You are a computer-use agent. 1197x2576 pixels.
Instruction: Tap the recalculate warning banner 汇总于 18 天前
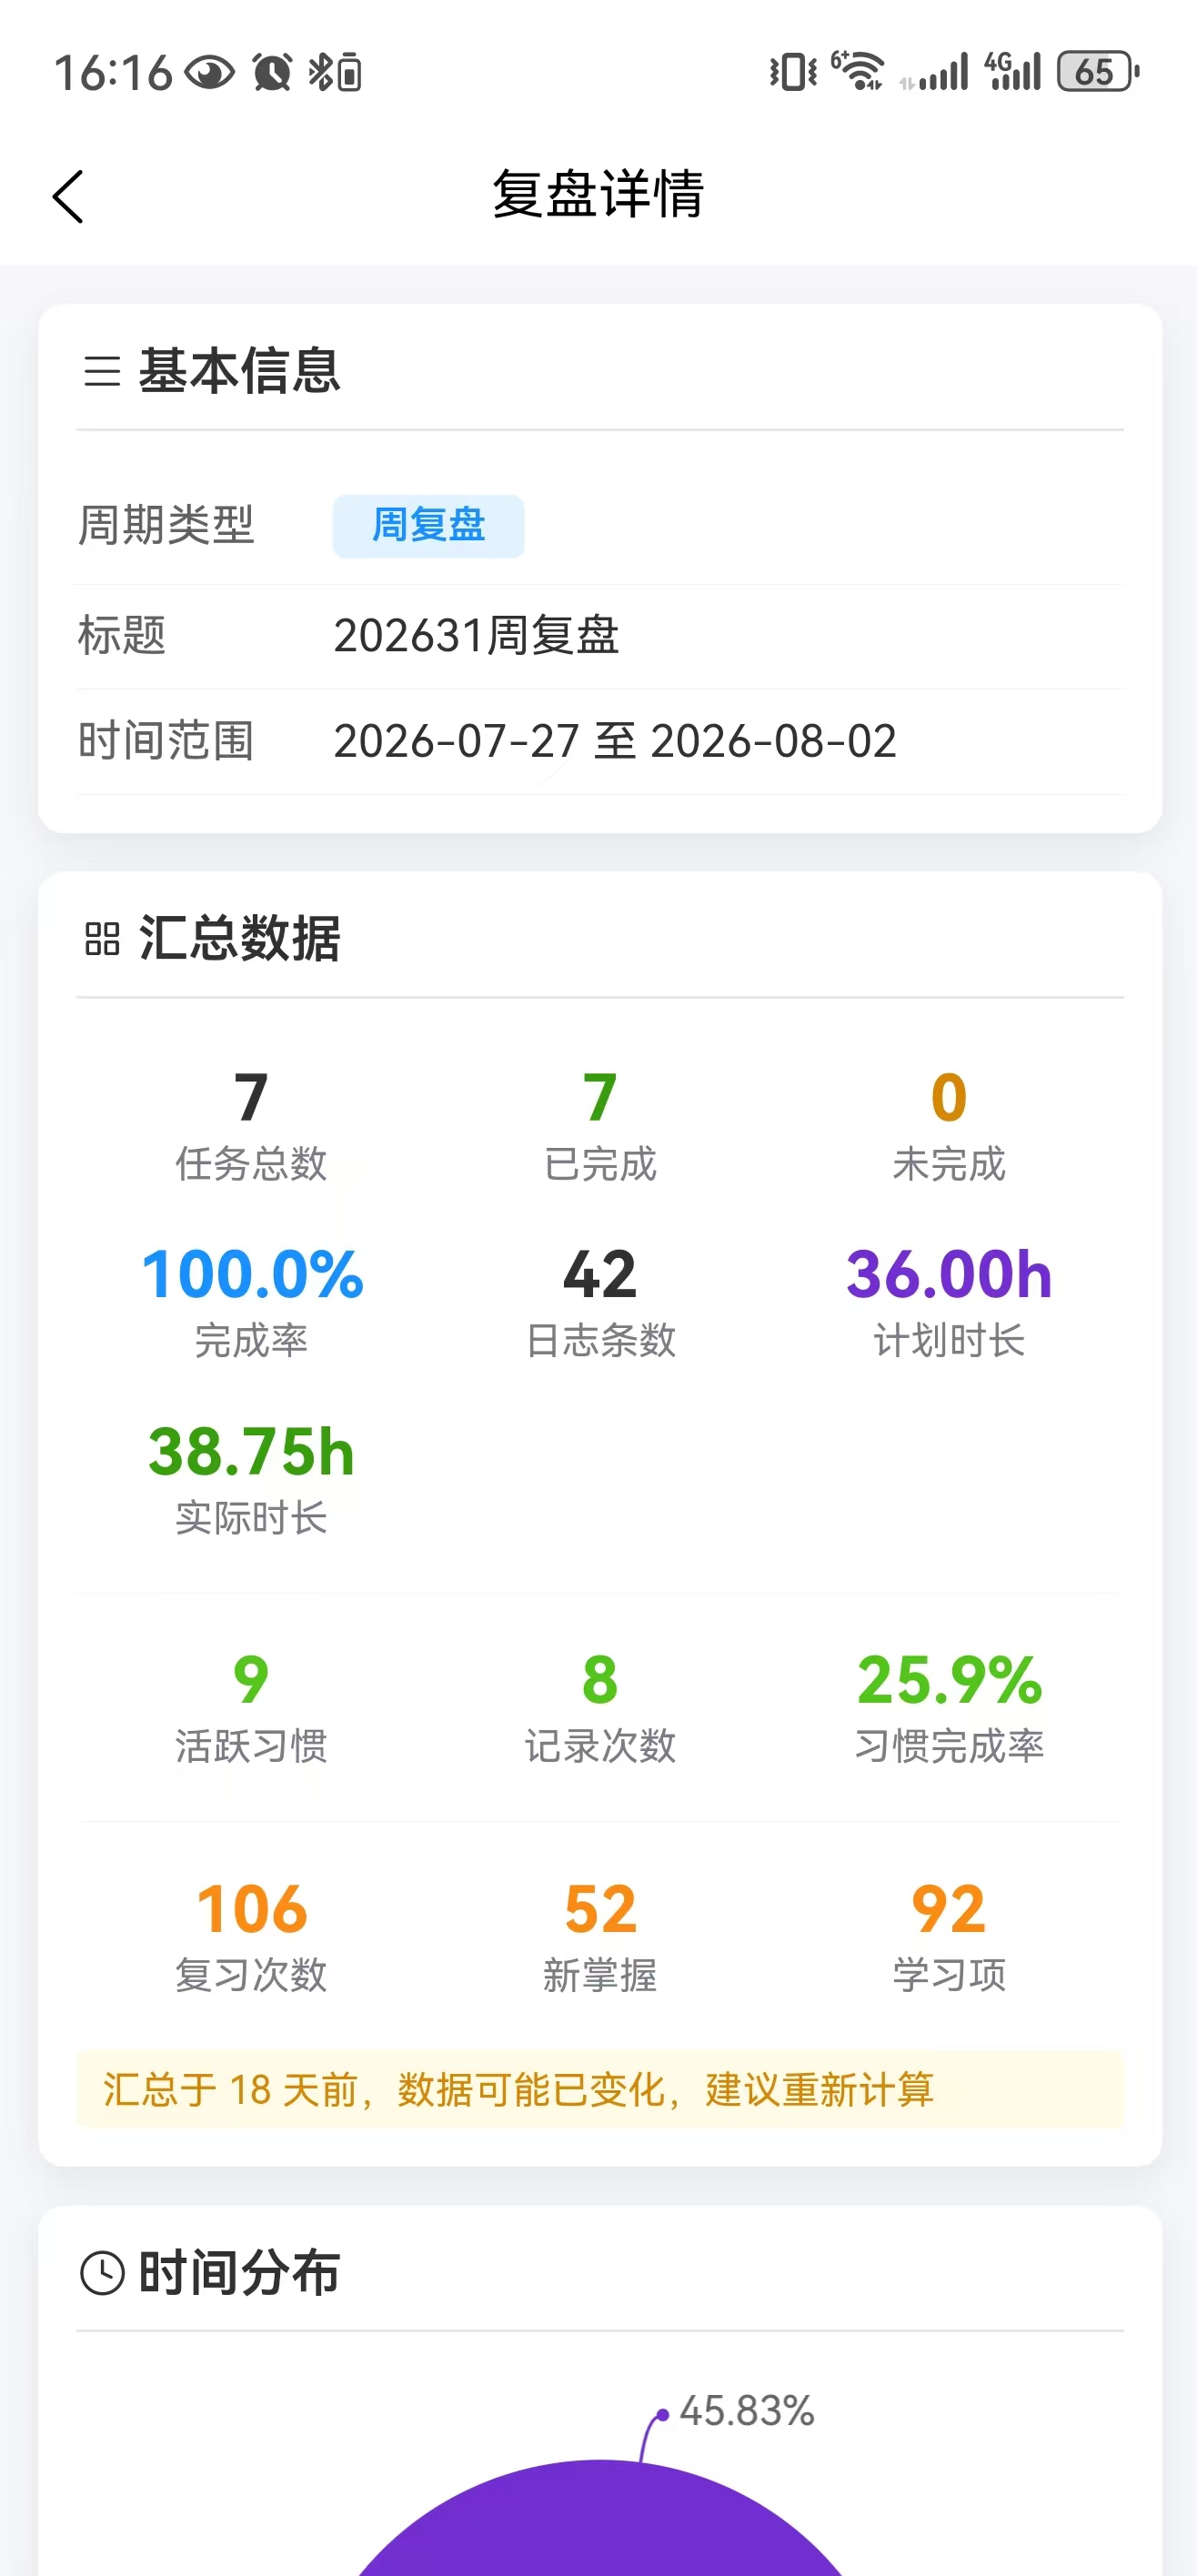(600, 2089)
